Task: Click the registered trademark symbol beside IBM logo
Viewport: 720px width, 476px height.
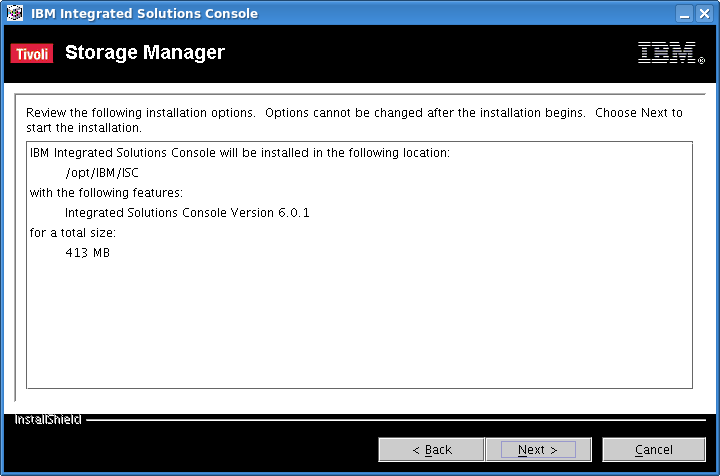Action: click(x=701, y=60)
